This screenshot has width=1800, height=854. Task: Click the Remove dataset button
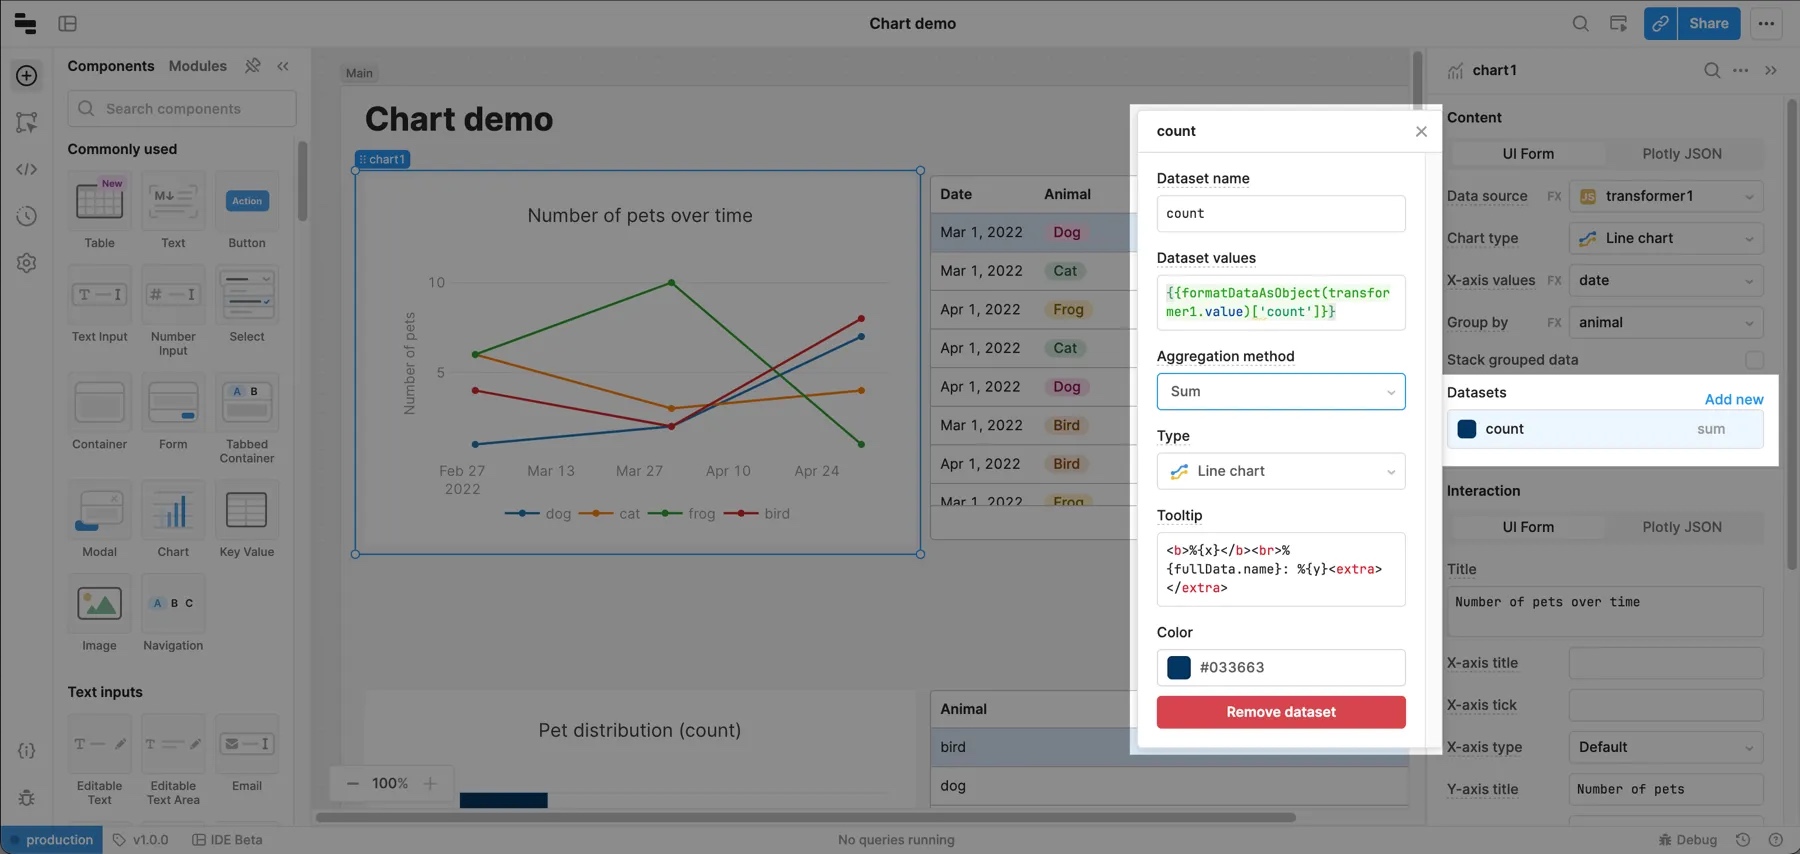[x=1281, y=712]
